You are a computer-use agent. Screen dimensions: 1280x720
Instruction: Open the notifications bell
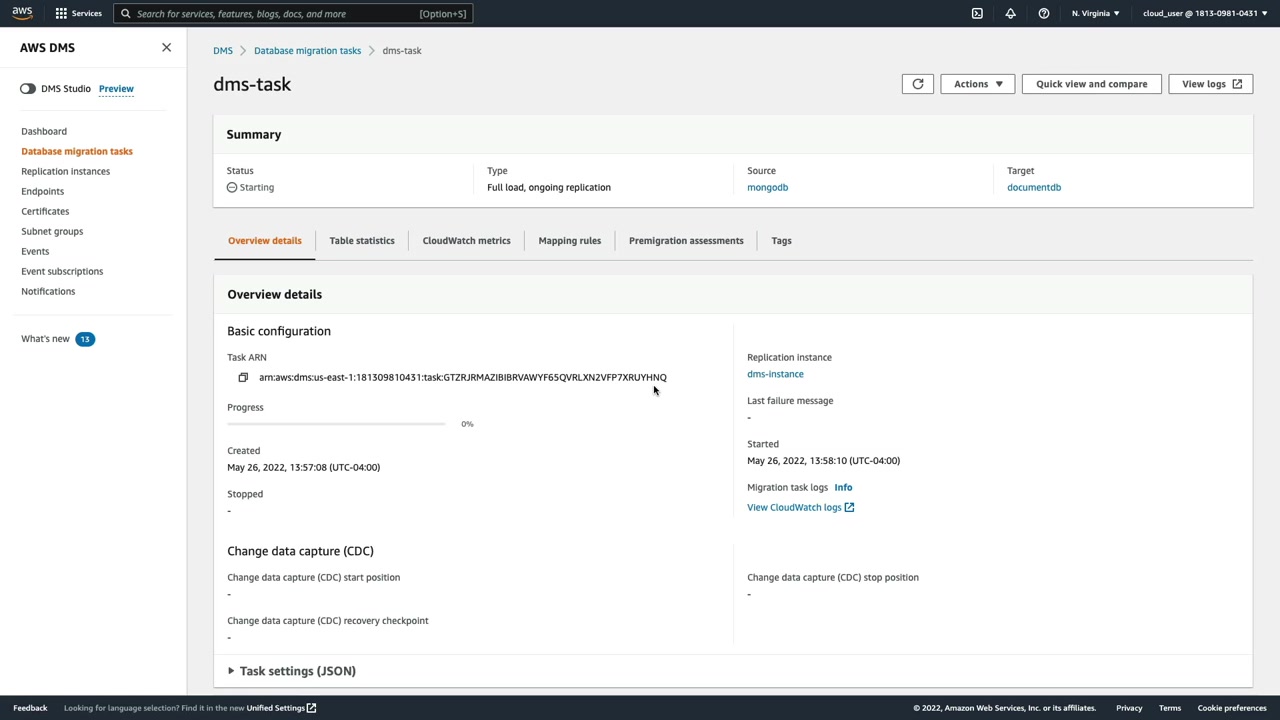[1010, 13]
